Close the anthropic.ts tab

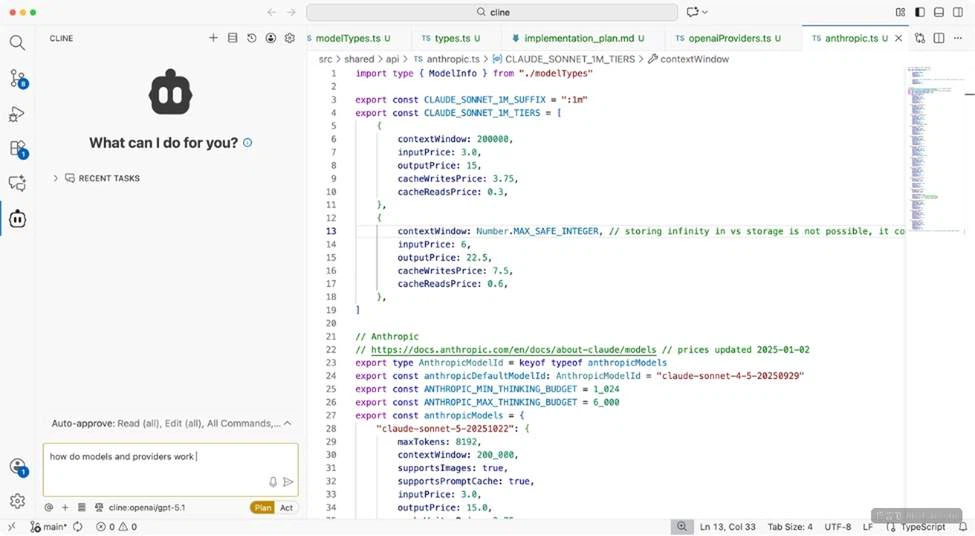pyautogui.click(x=898, y=38)
